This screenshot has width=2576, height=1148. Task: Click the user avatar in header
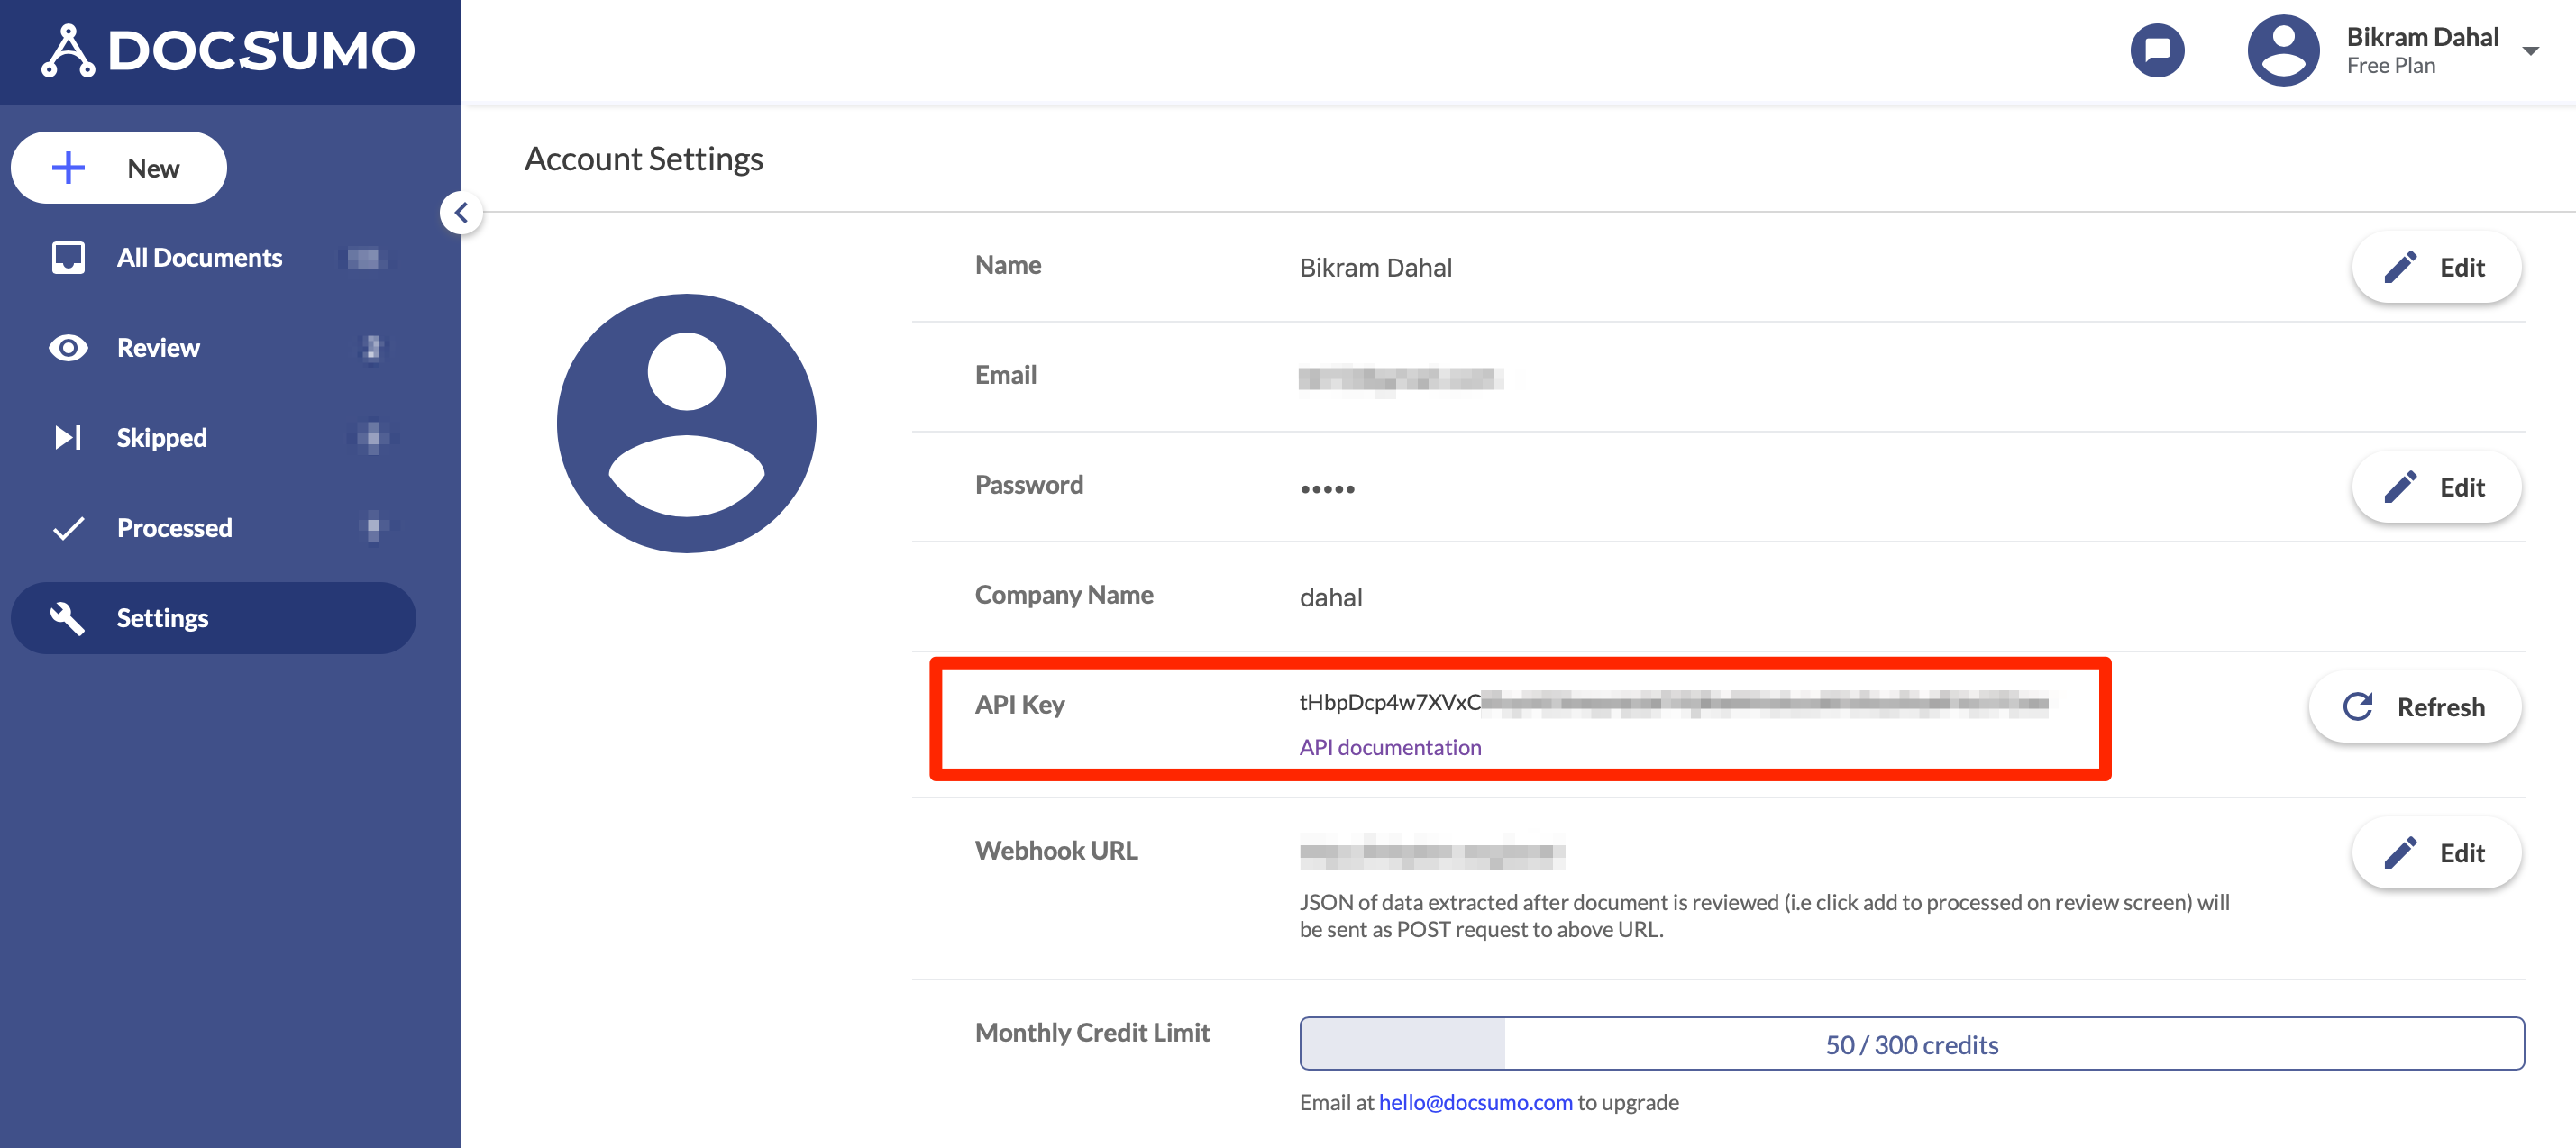(x=2283, y=50)
